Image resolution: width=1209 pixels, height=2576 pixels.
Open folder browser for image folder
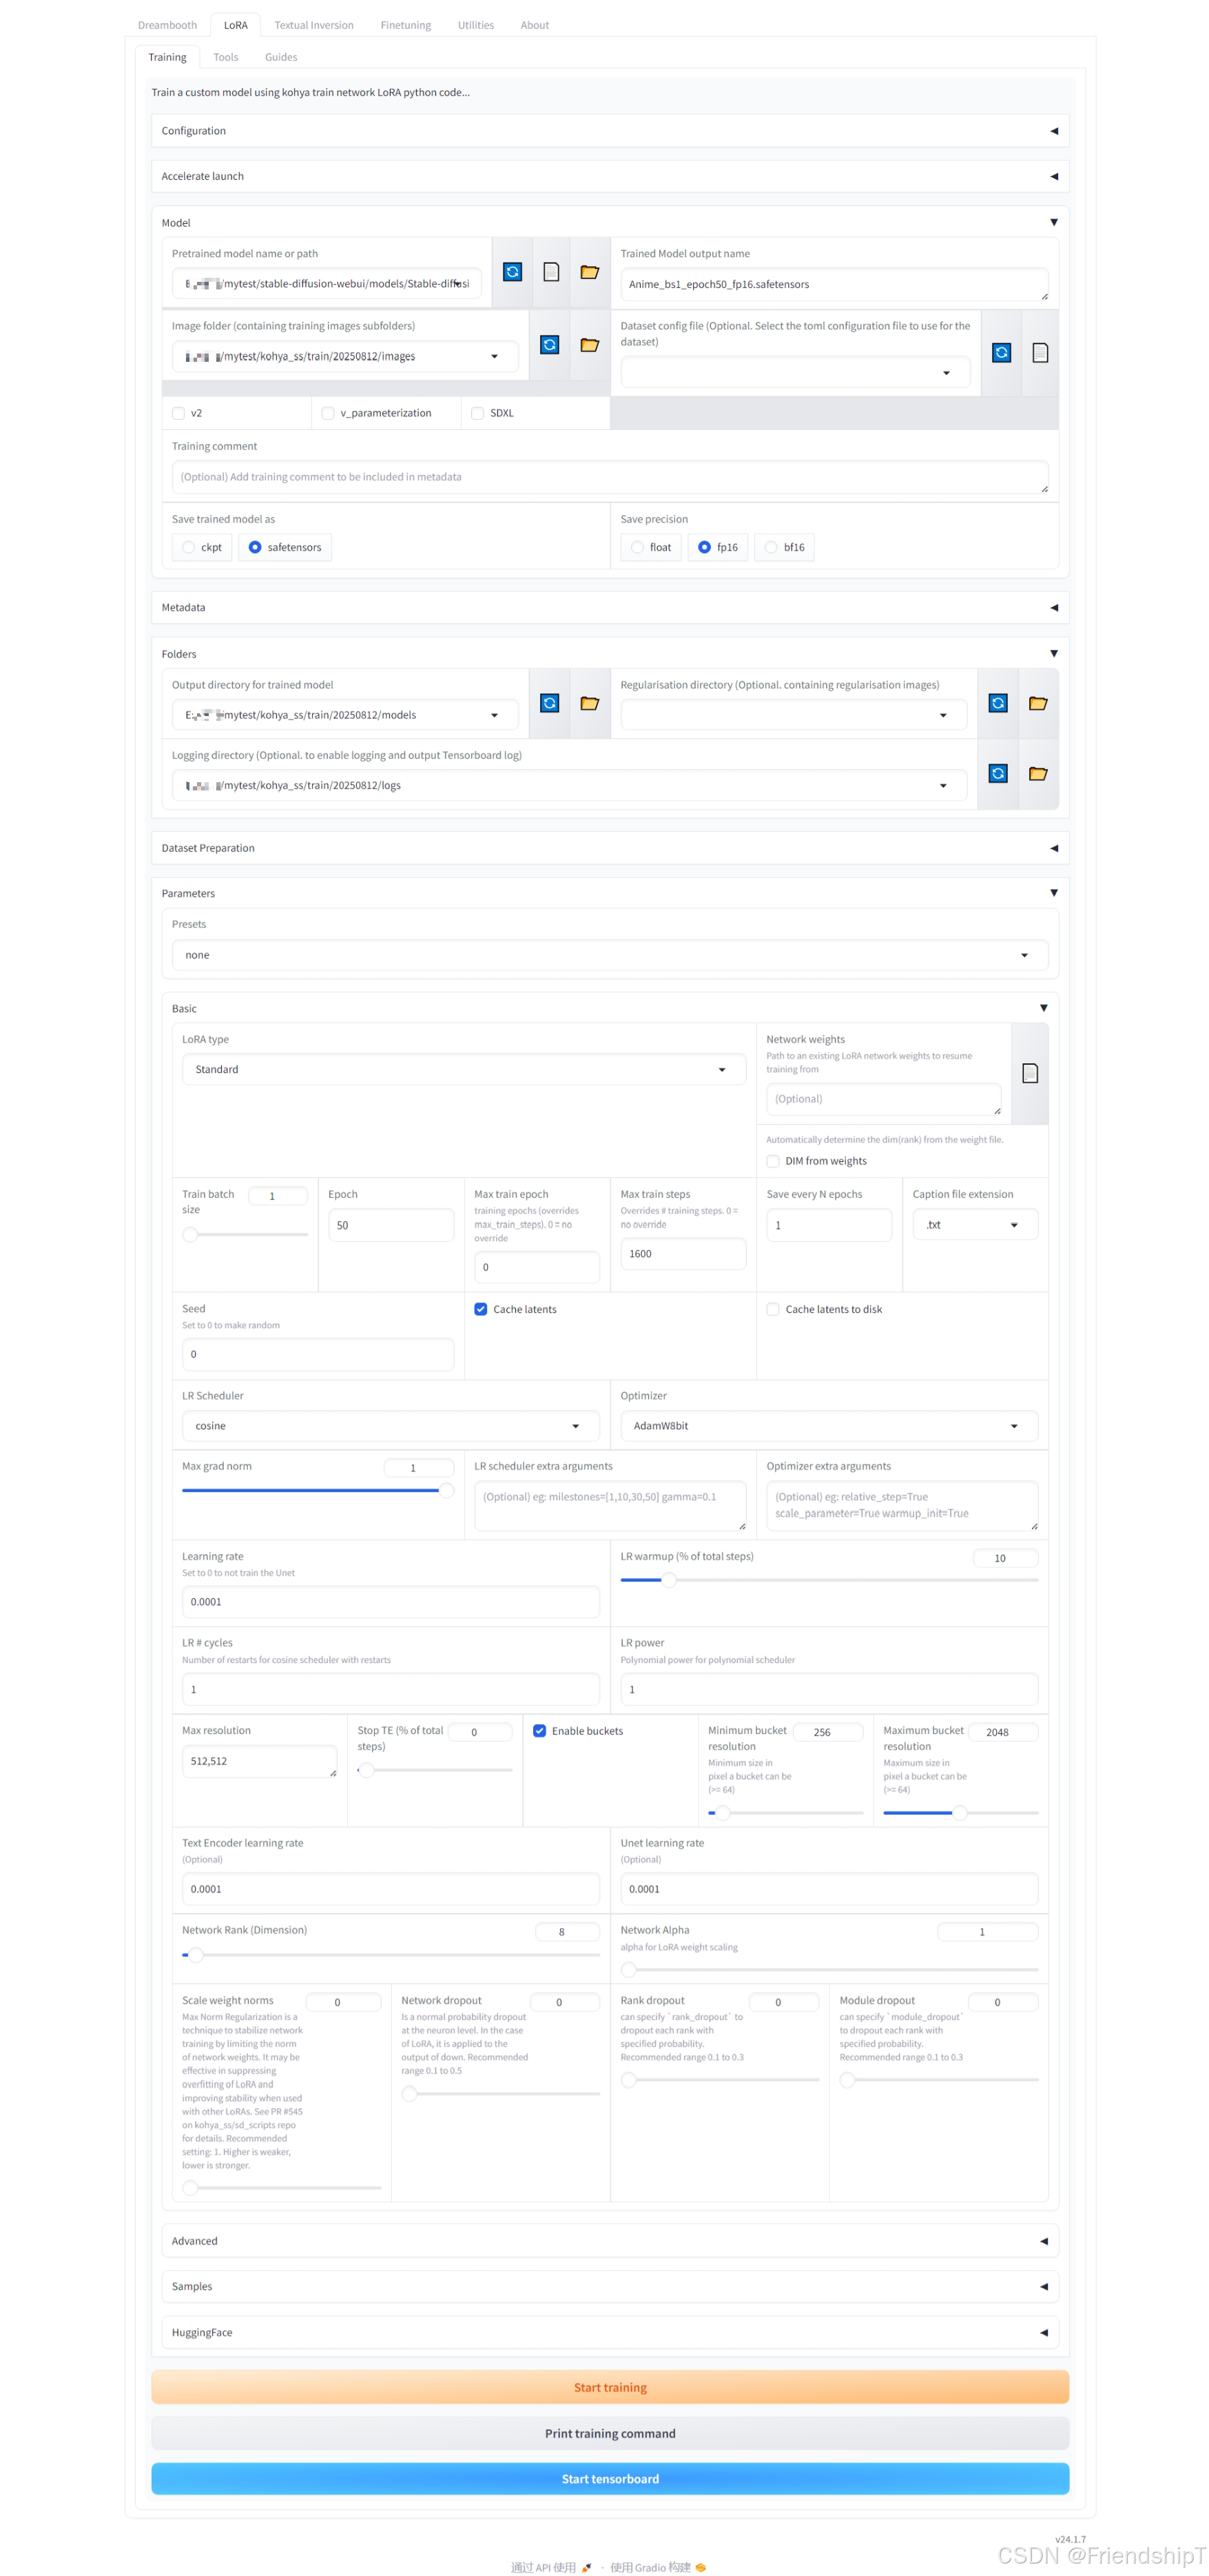pyautogui.click(x=590, y=344)
